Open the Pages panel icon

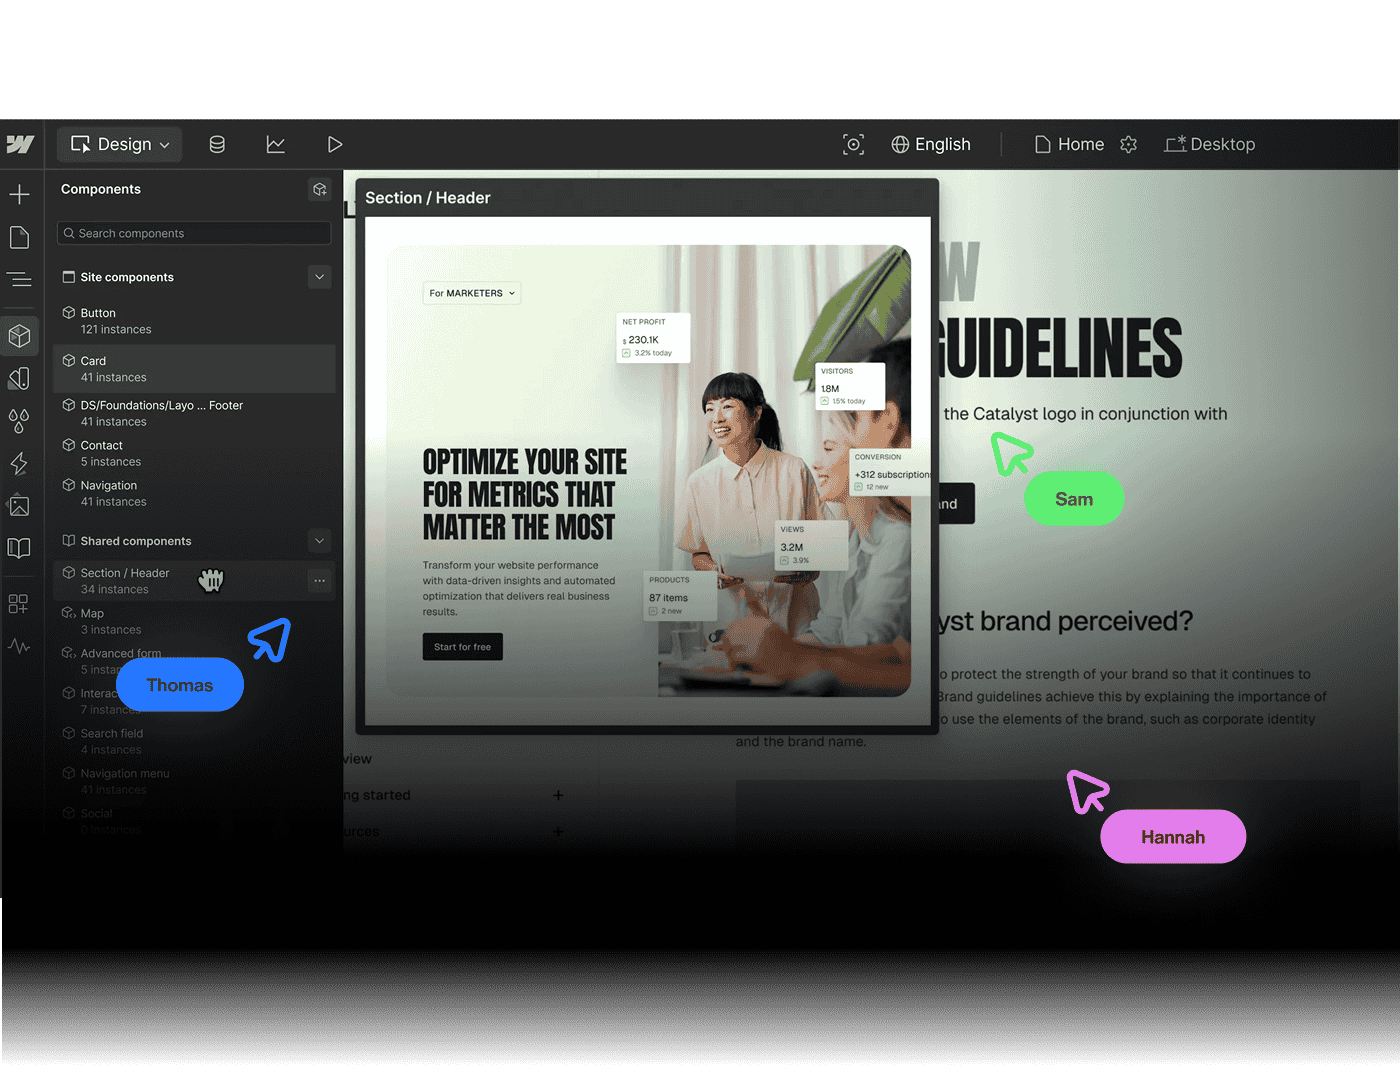pos(19,237)
